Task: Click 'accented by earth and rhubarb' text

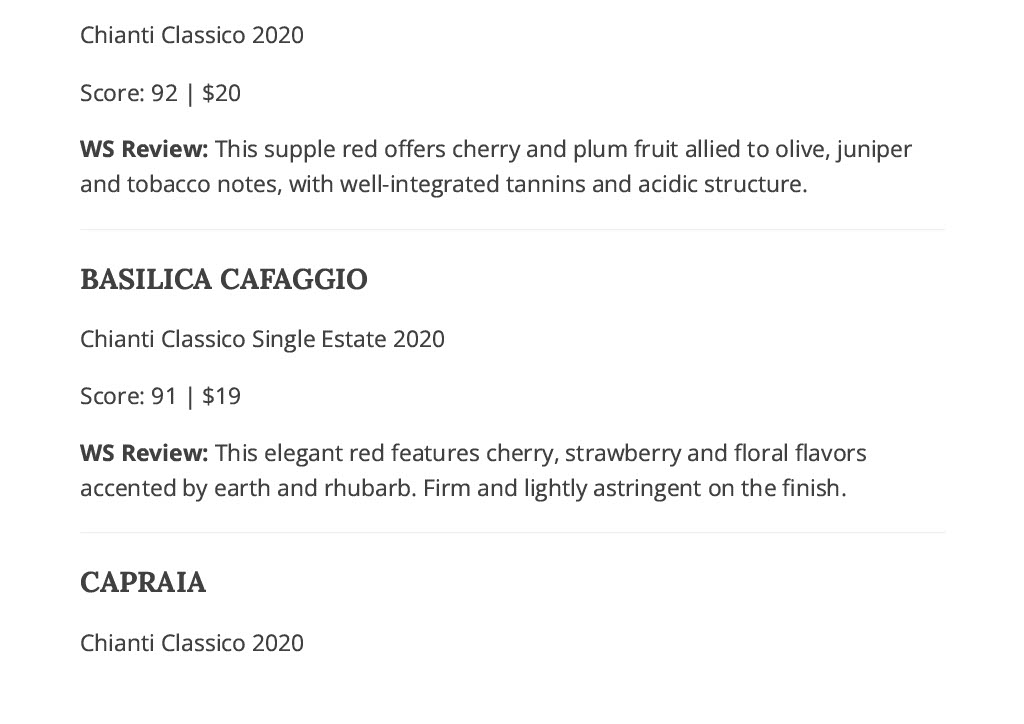Action: (248, 488)
